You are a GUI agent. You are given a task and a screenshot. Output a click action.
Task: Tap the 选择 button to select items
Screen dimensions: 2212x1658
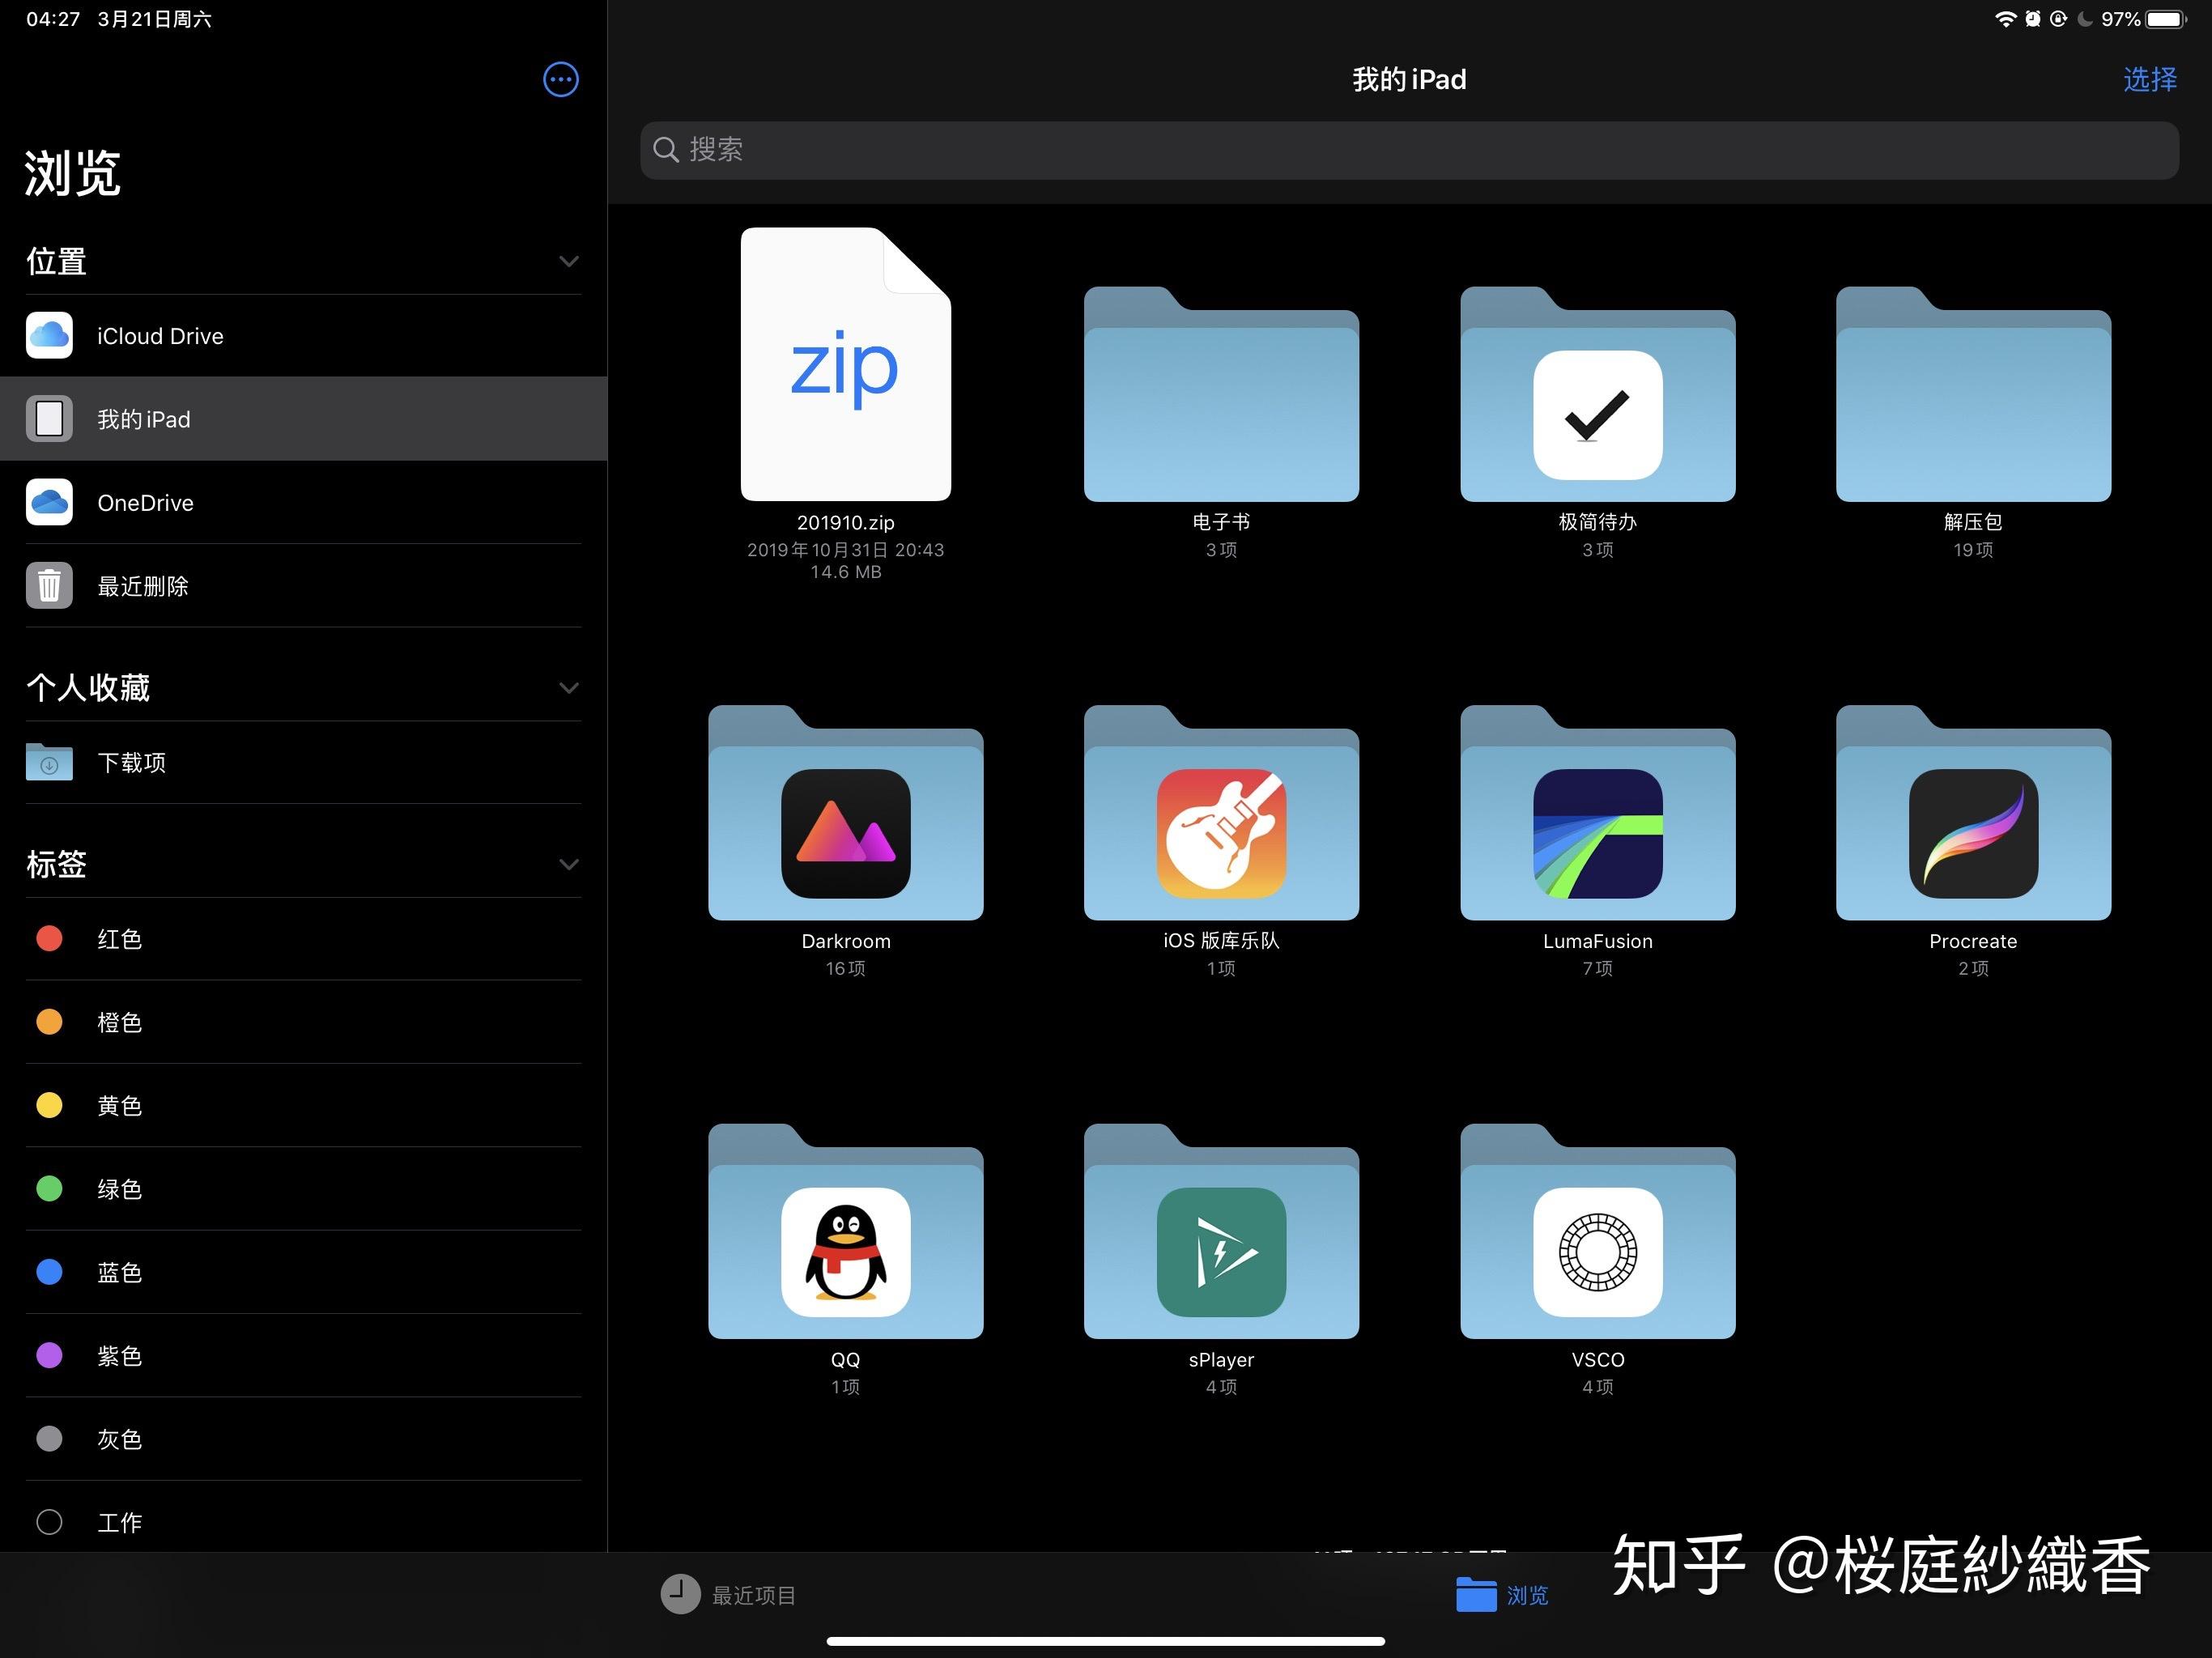click(x=2149, y=79)
